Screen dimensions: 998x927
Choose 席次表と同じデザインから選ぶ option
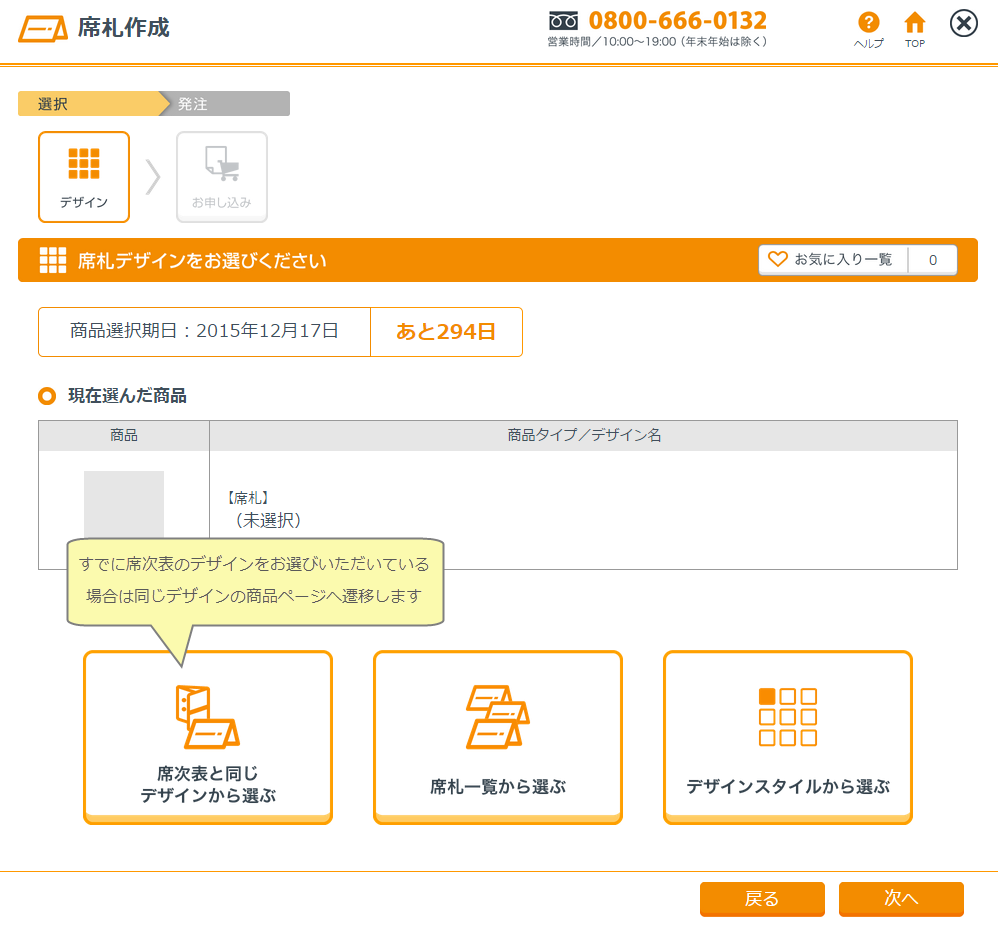(208, 738)
